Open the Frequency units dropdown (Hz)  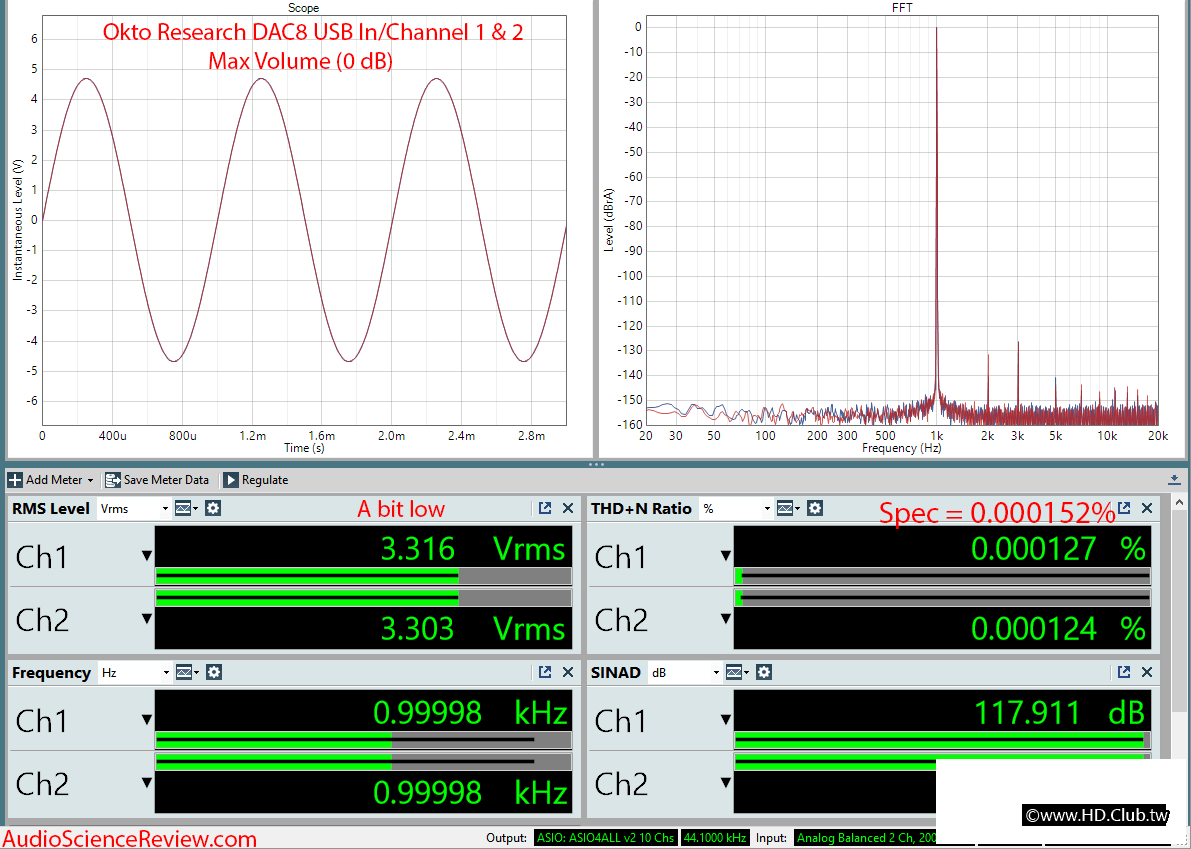coord(134,673)
